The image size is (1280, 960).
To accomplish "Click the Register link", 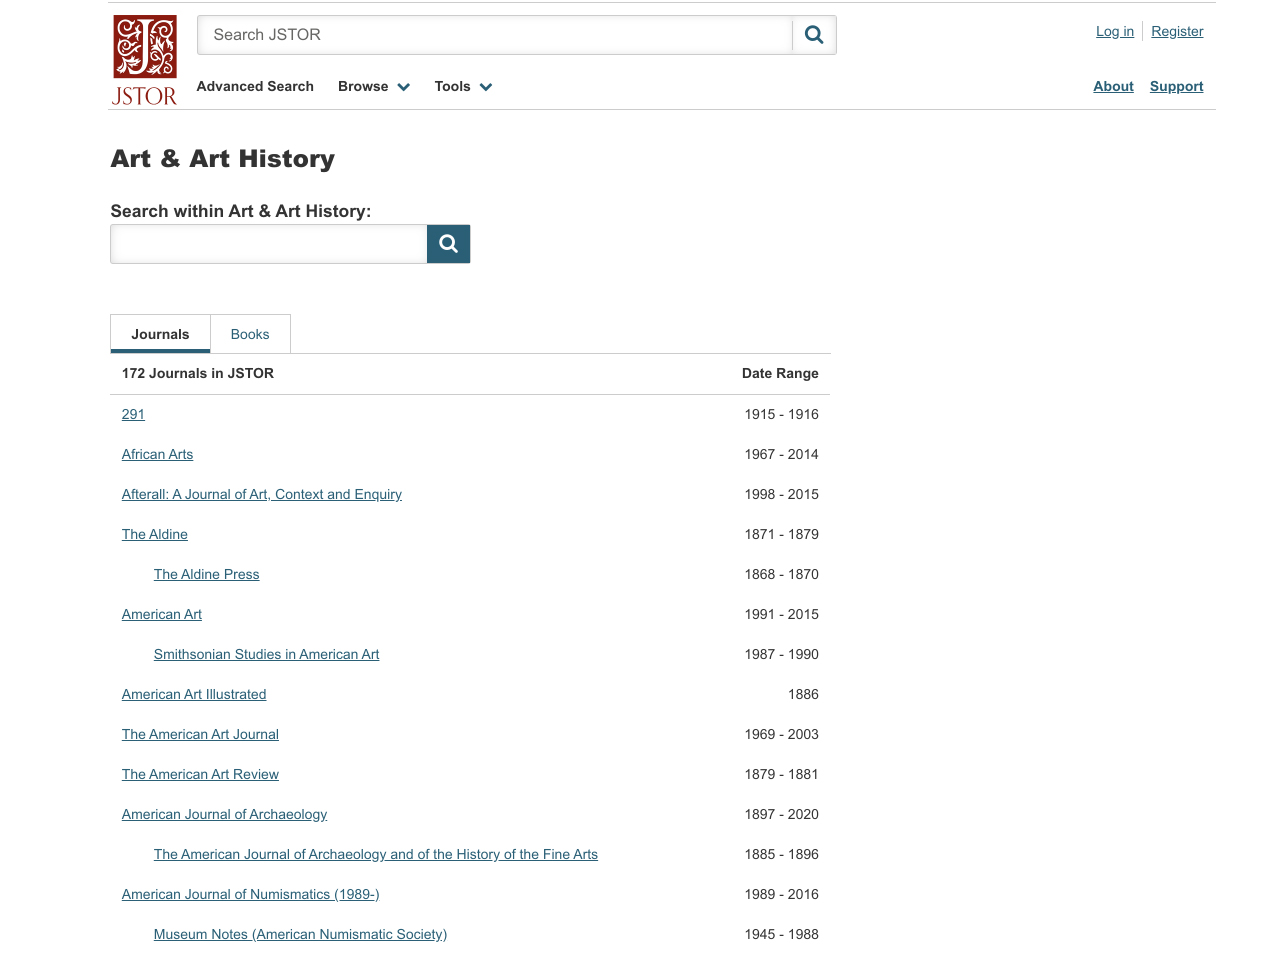I will pyautogui.click(x=1177, y=31).
